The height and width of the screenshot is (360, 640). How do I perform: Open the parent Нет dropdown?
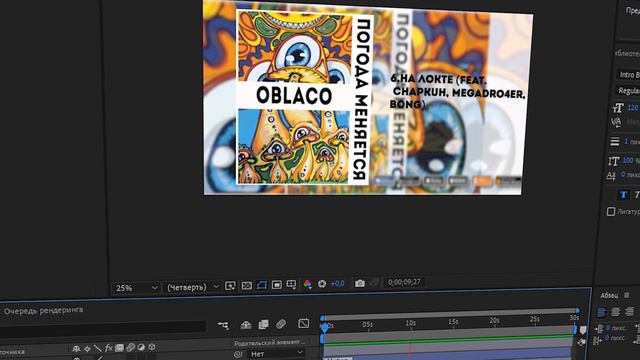(x=276, y=353)
